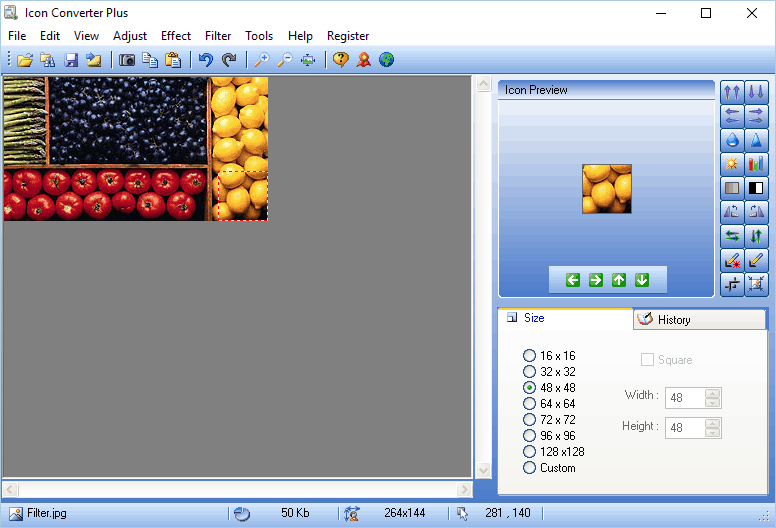Rotate right with clockwise triangle icon
This screenshot has height=528, width=776.
pos(756,212)
